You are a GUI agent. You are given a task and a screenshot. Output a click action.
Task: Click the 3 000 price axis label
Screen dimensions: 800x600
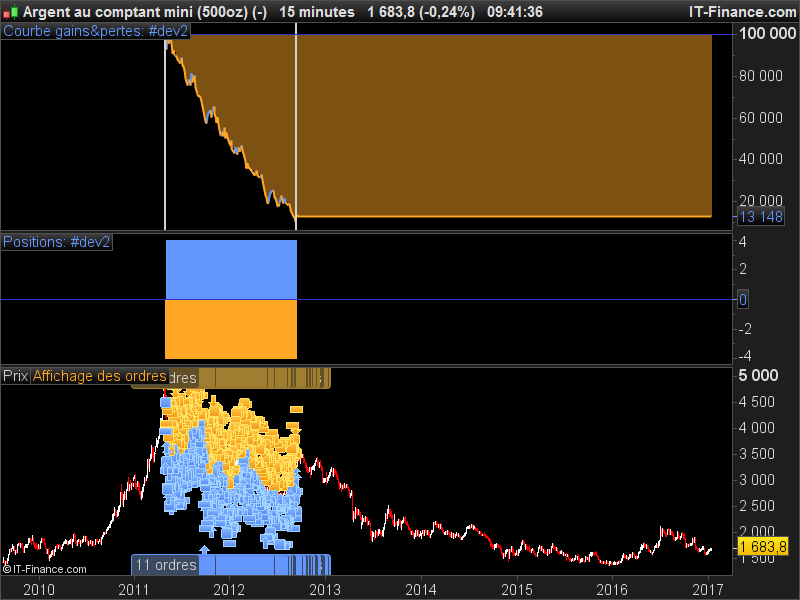click(x=757, y=480)
